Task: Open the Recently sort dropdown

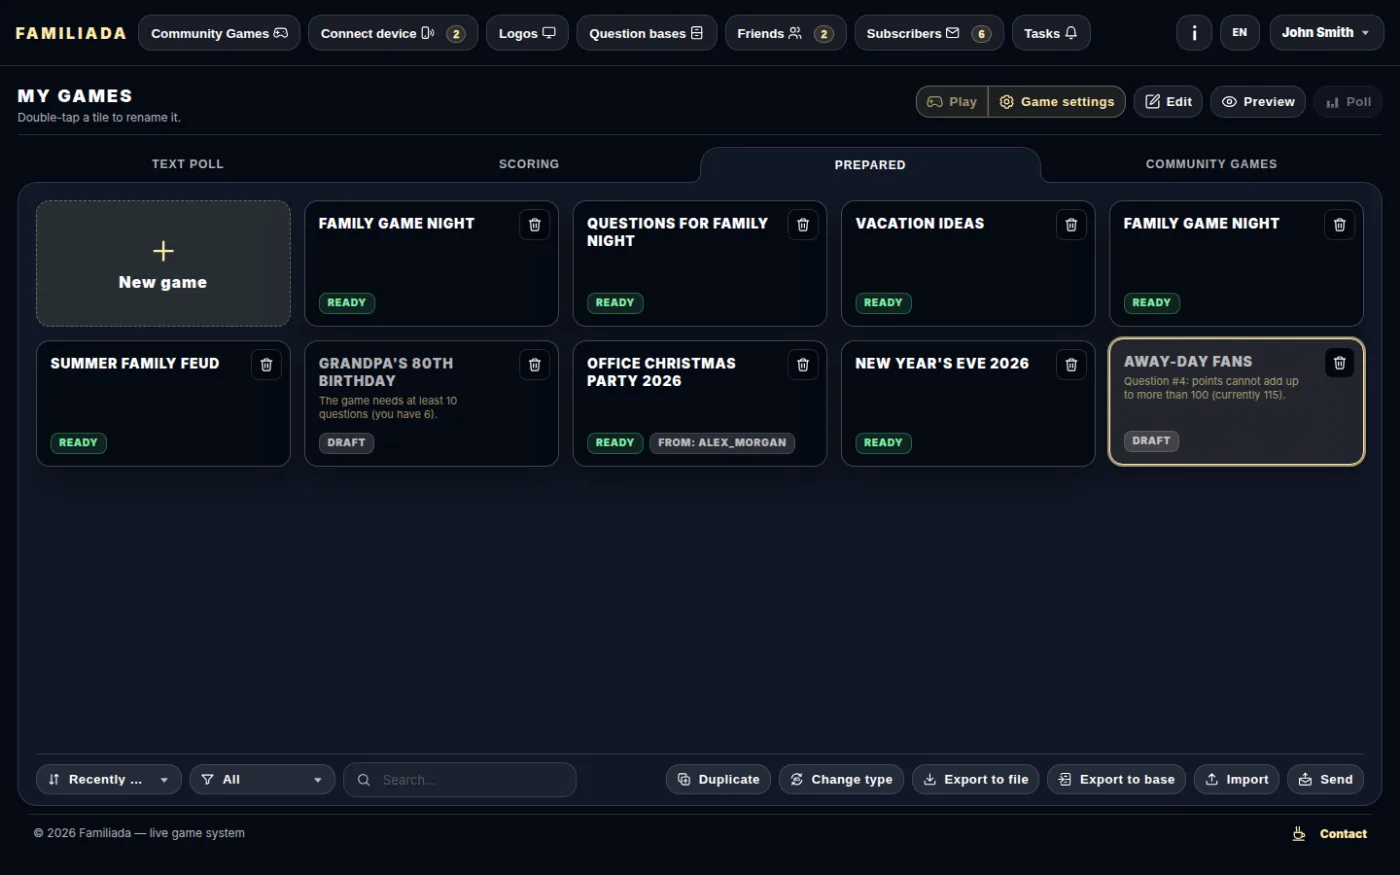Action: [109, 780]
